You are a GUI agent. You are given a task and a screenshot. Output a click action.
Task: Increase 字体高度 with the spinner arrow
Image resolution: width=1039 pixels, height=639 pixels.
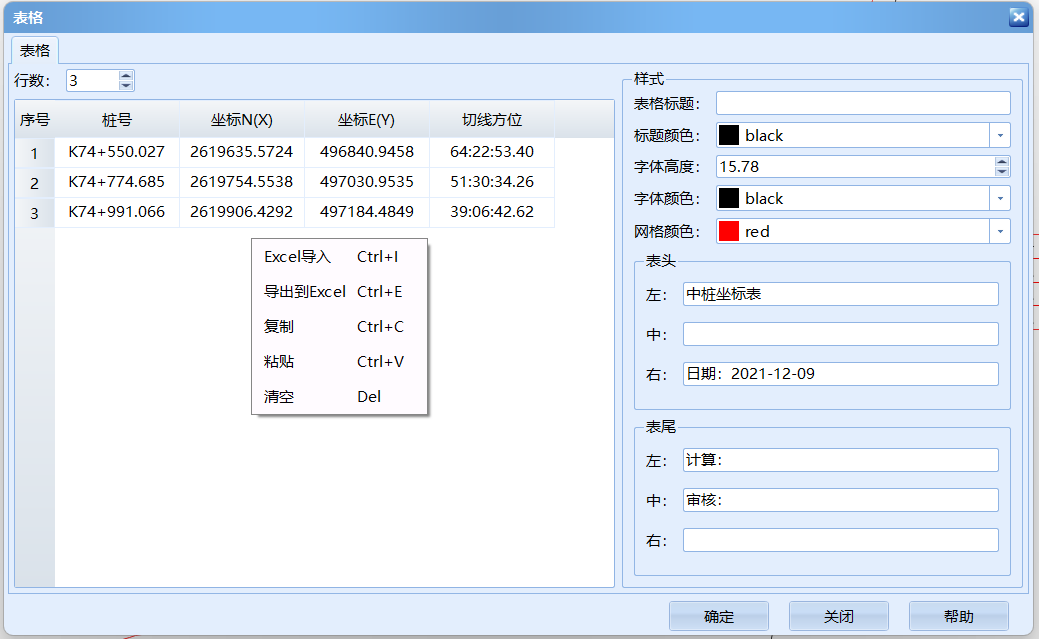point(1003,161)
